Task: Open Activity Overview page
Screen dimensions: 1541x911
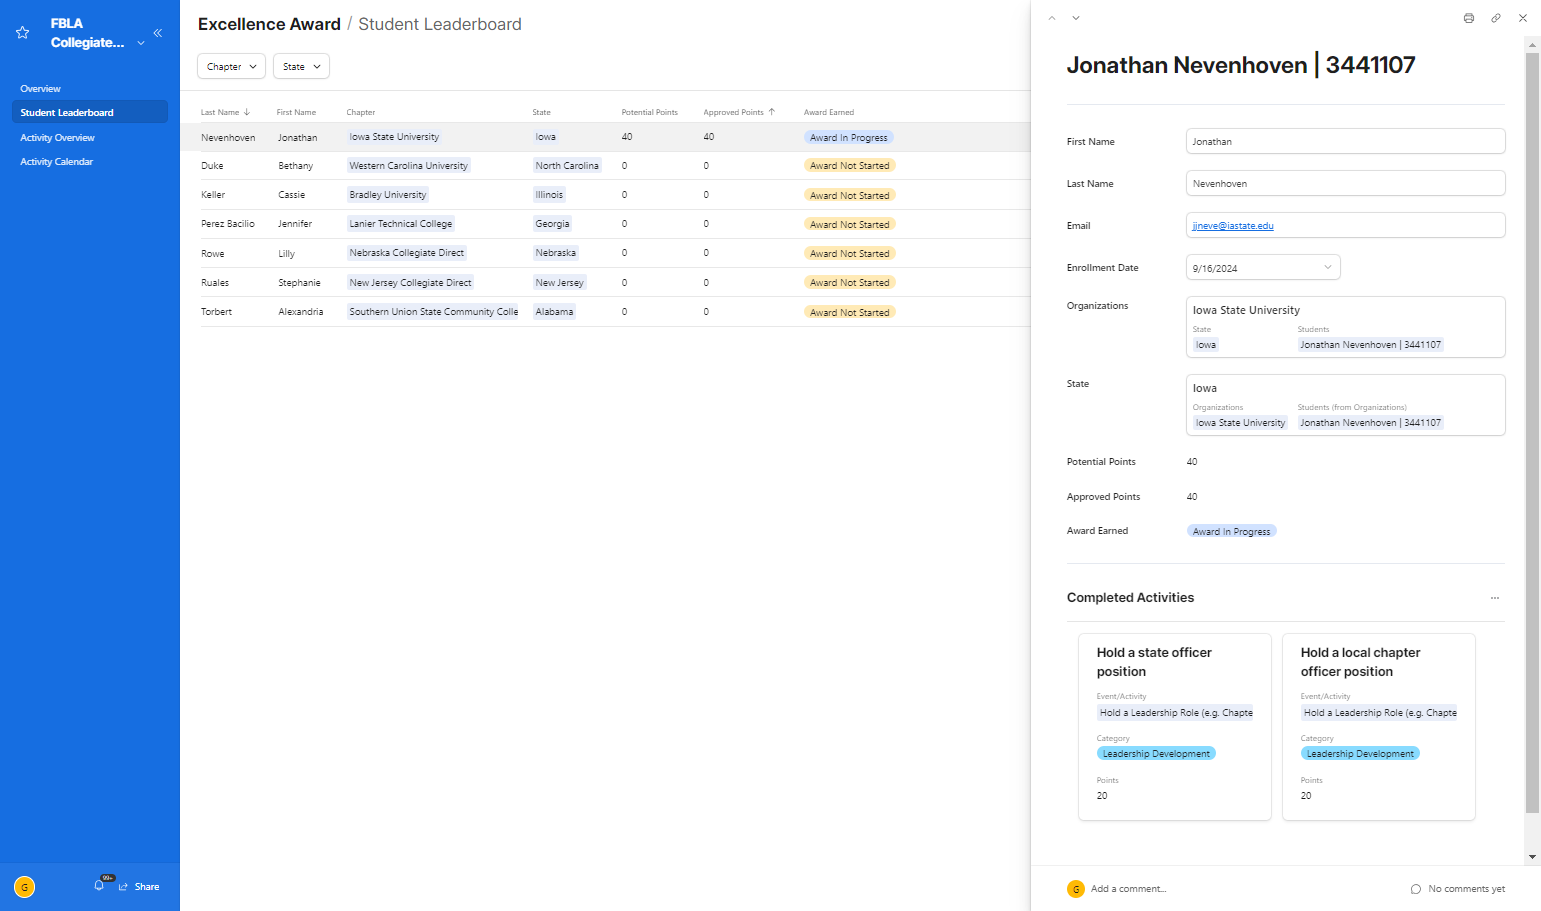Action: (x=58, y=138)
